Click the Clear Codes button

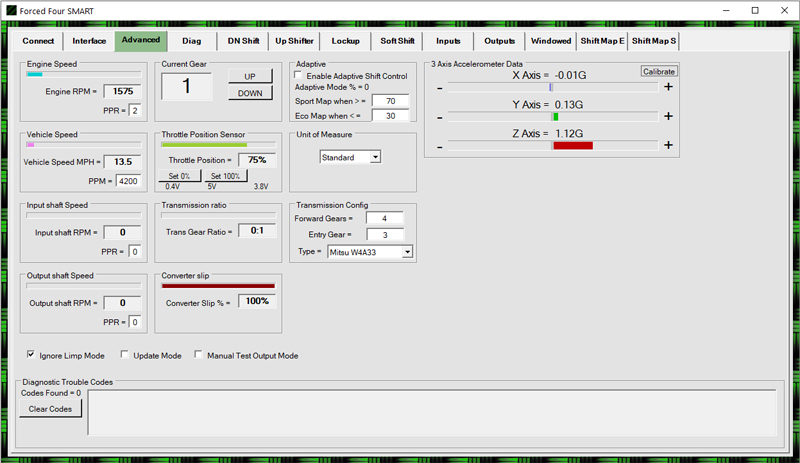click(x=51, y=409)
